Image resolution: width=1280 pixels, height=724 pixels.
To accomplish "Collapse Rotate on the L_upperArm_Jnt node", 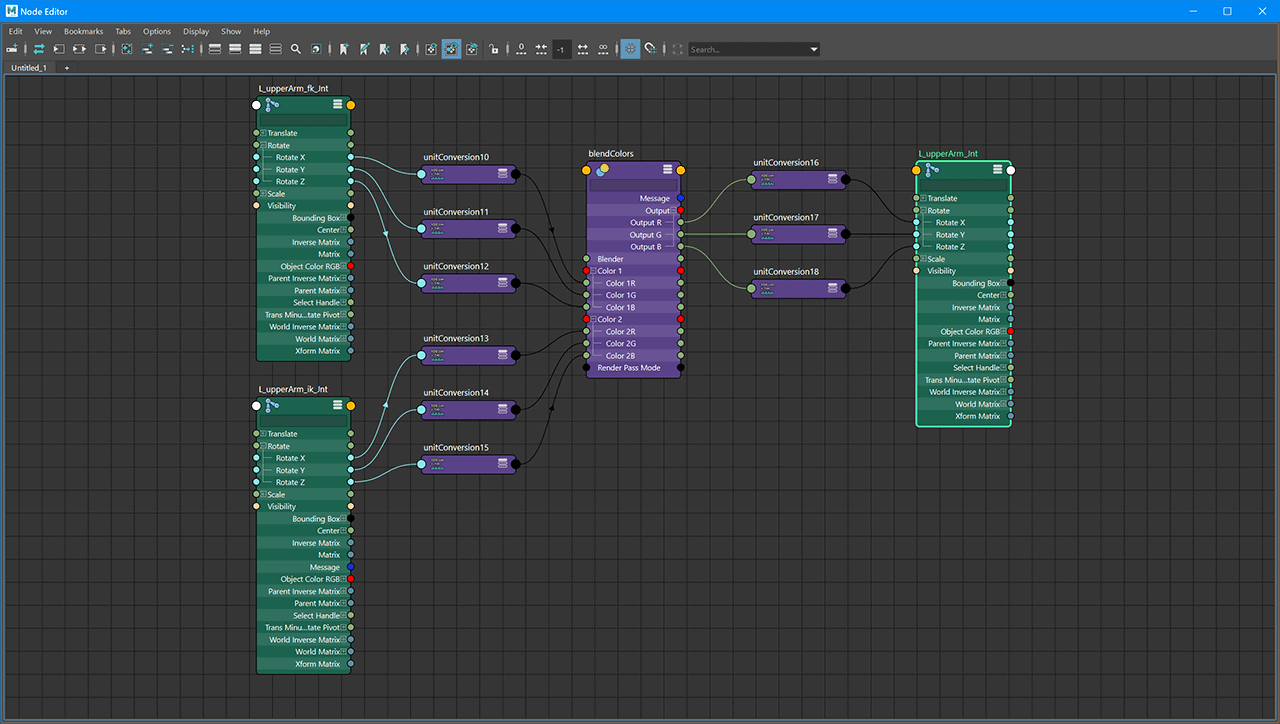I will tap(924, 211).
